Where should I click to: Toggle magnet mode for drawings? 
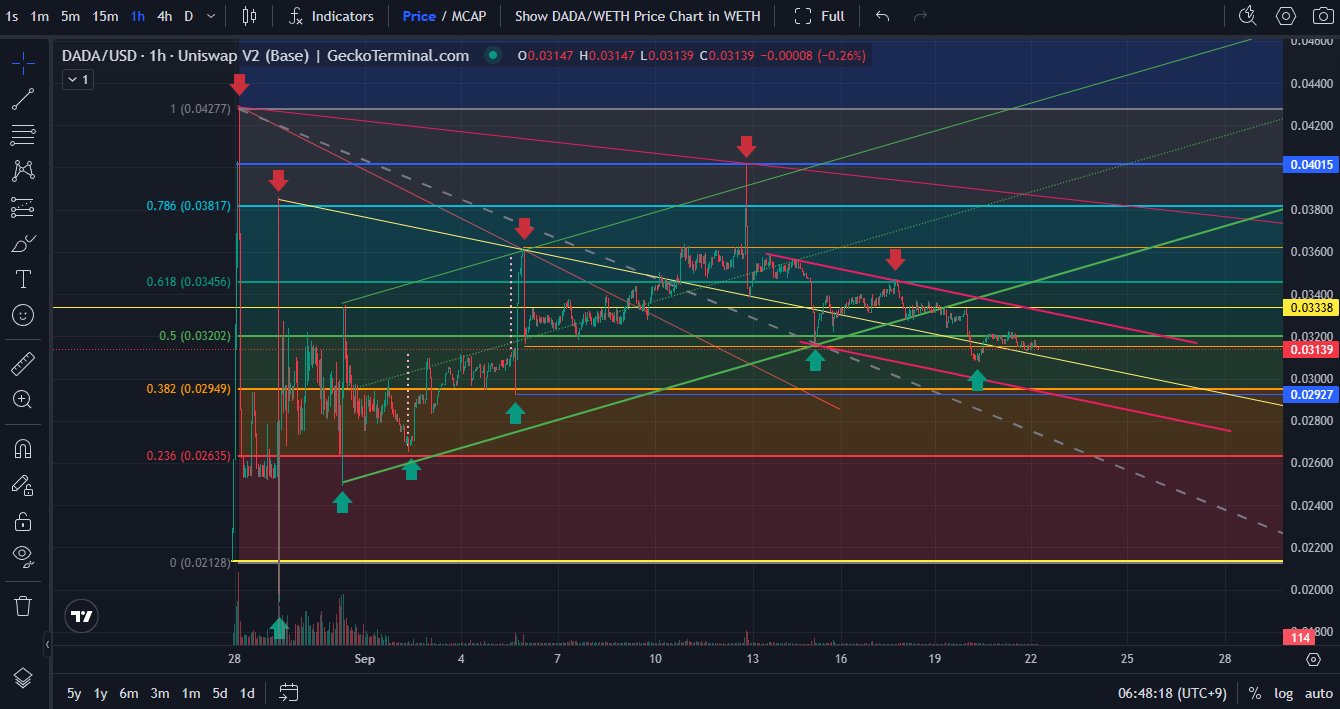click(x=23, y=448)
